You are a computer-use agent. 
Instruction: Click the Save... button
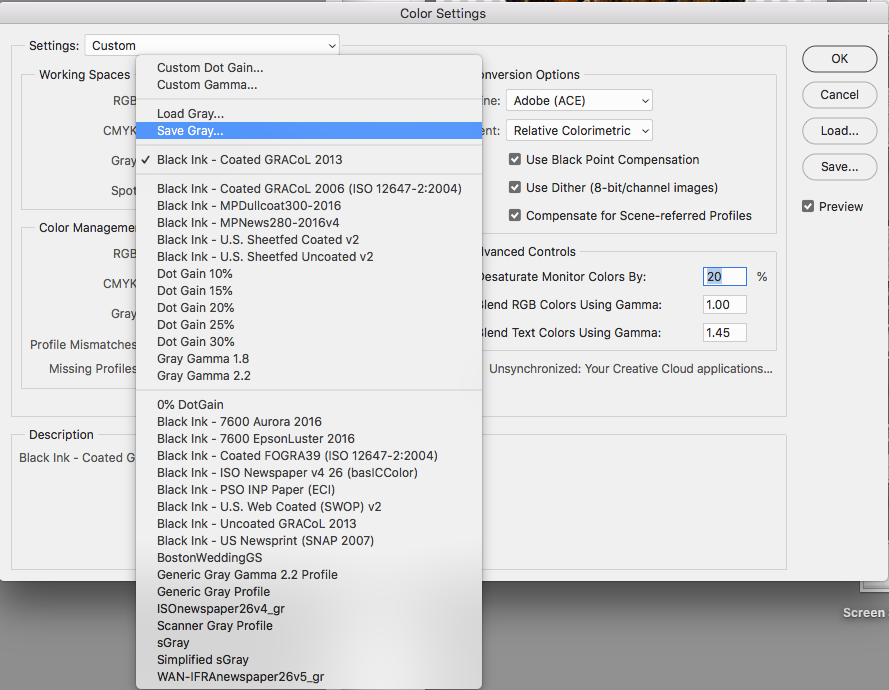(838, 166)
